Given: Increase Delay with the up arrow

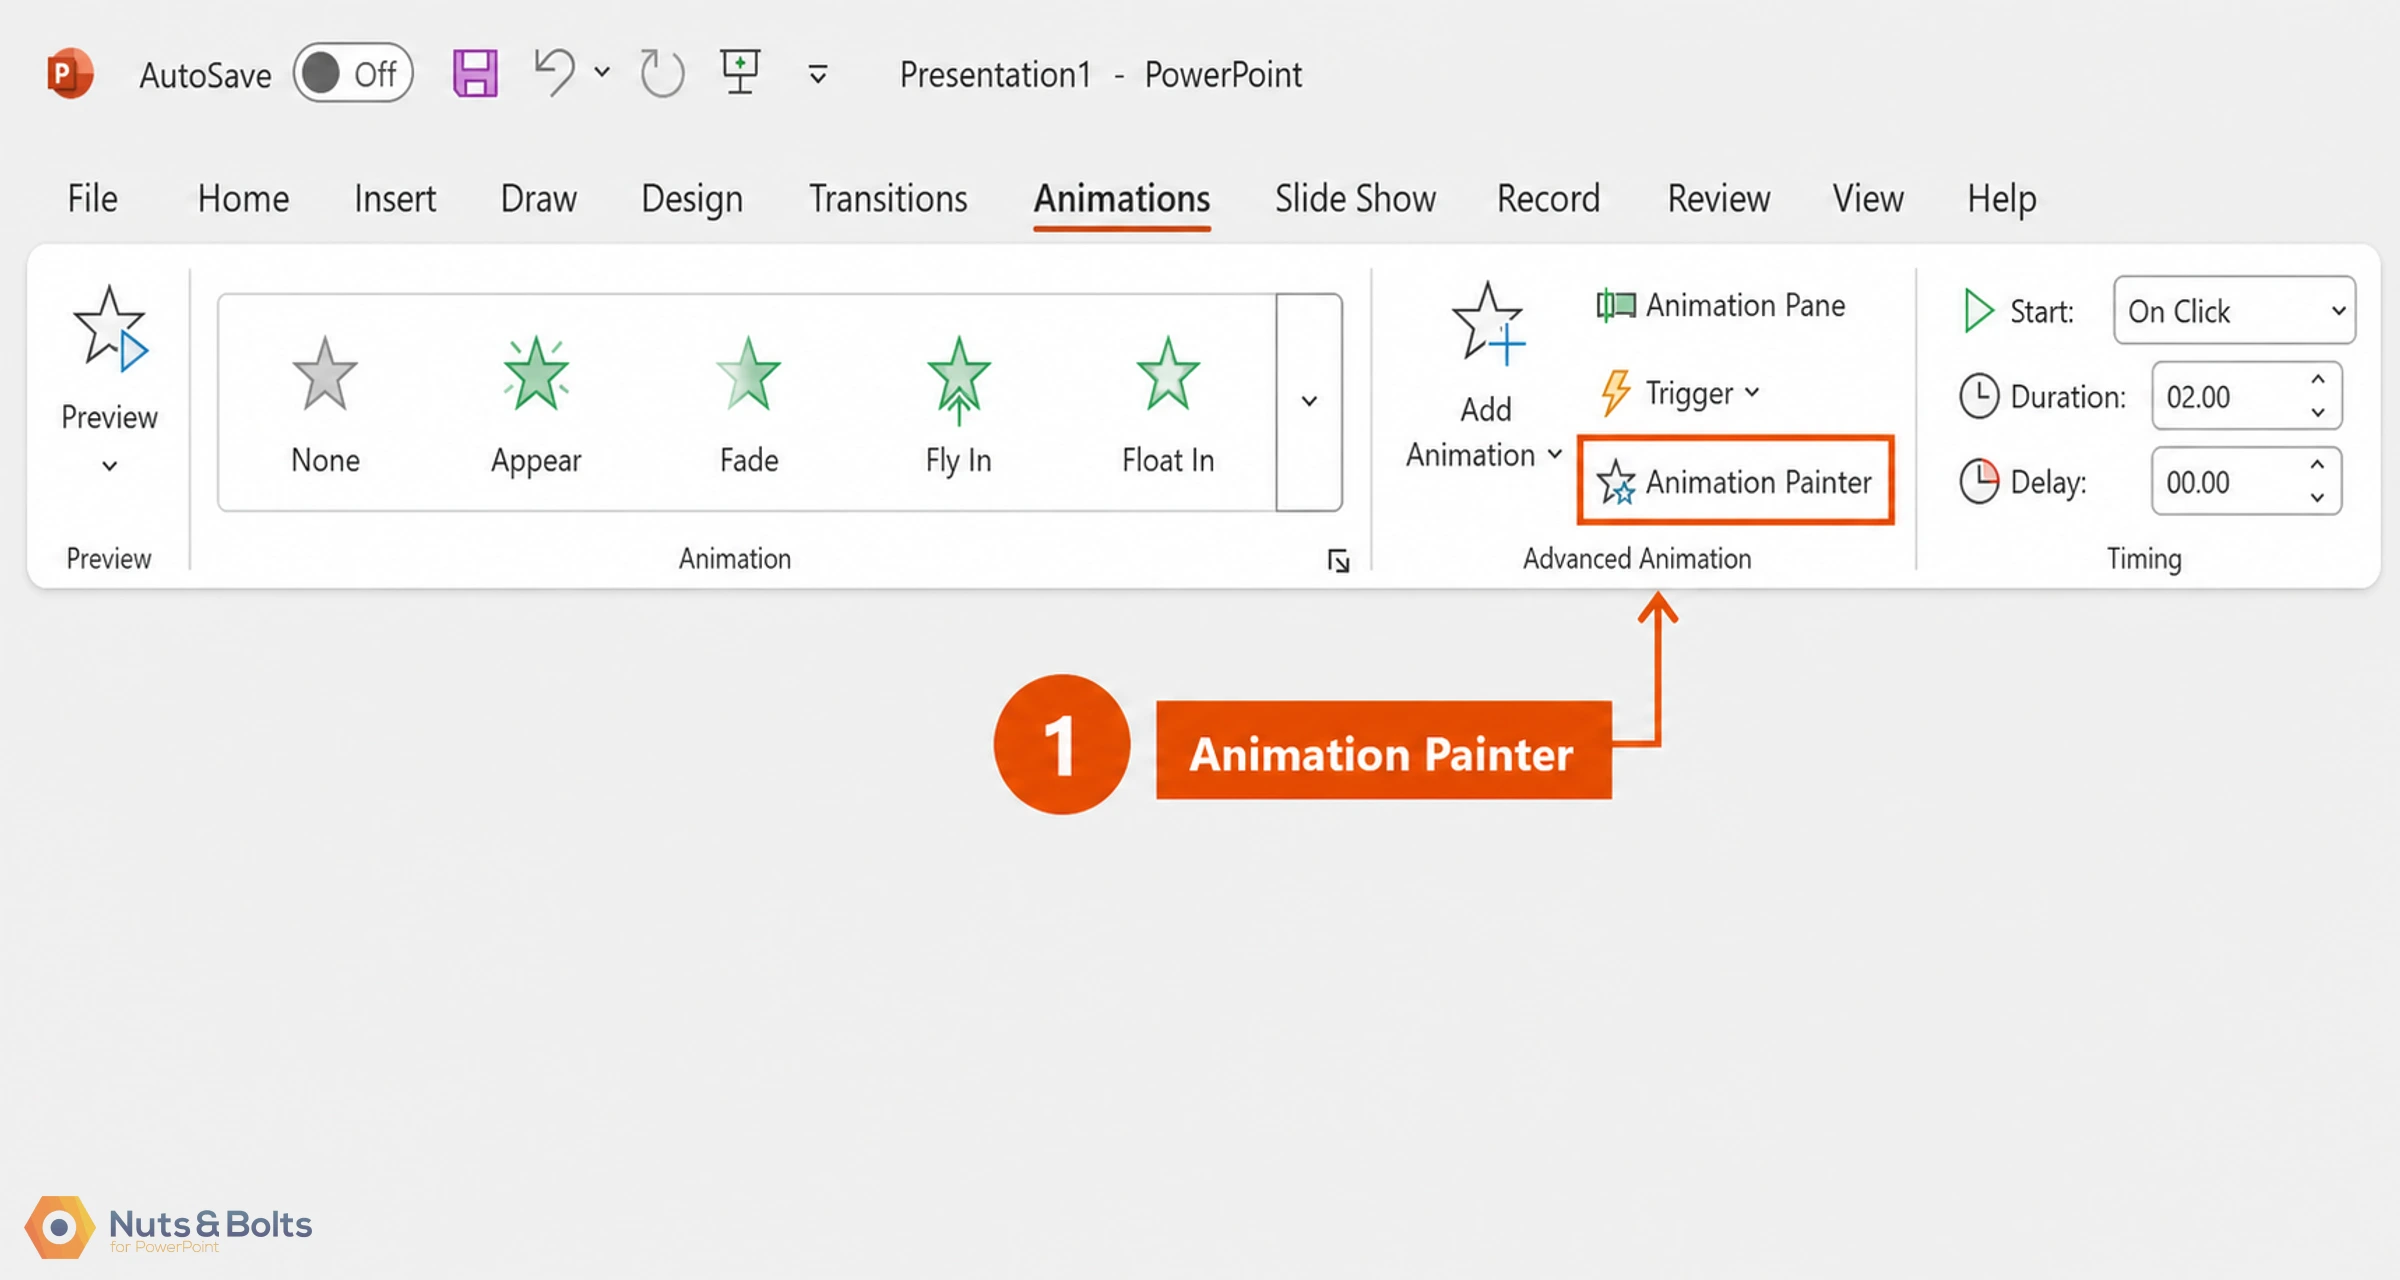Looking at the screenshot, I should (x=2318, y=465).
